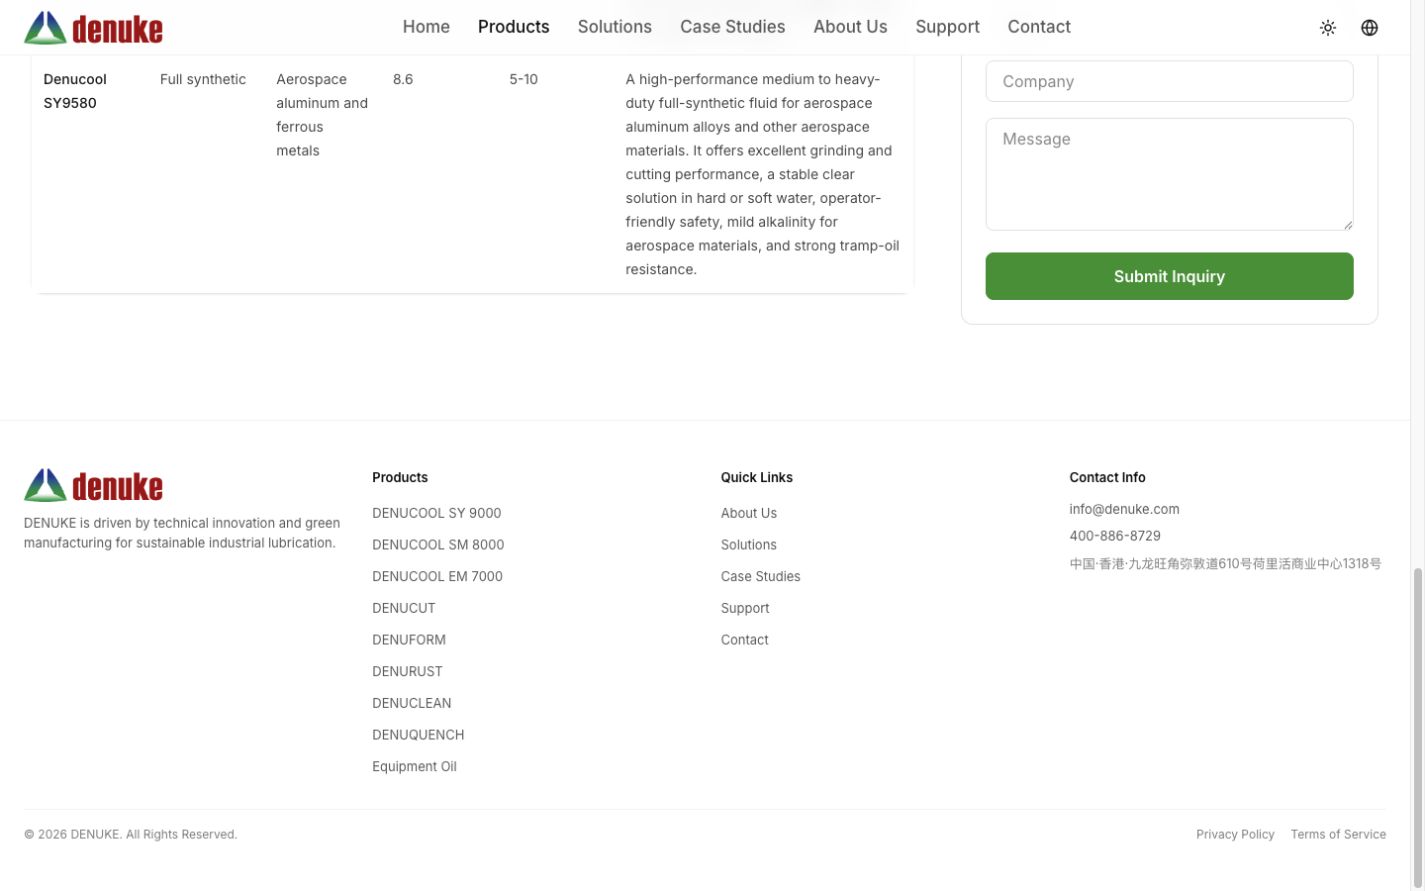Open the Equipment Oil link
1425x891 pixels.
pos(414,767)
